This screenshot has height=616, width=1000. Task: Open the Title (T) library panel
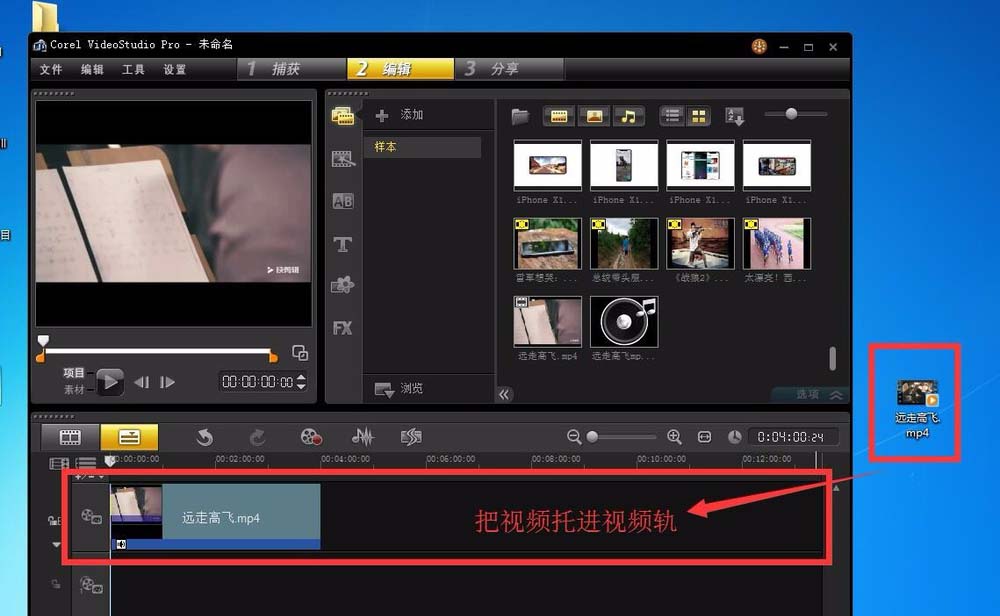[x=343, y=243]
